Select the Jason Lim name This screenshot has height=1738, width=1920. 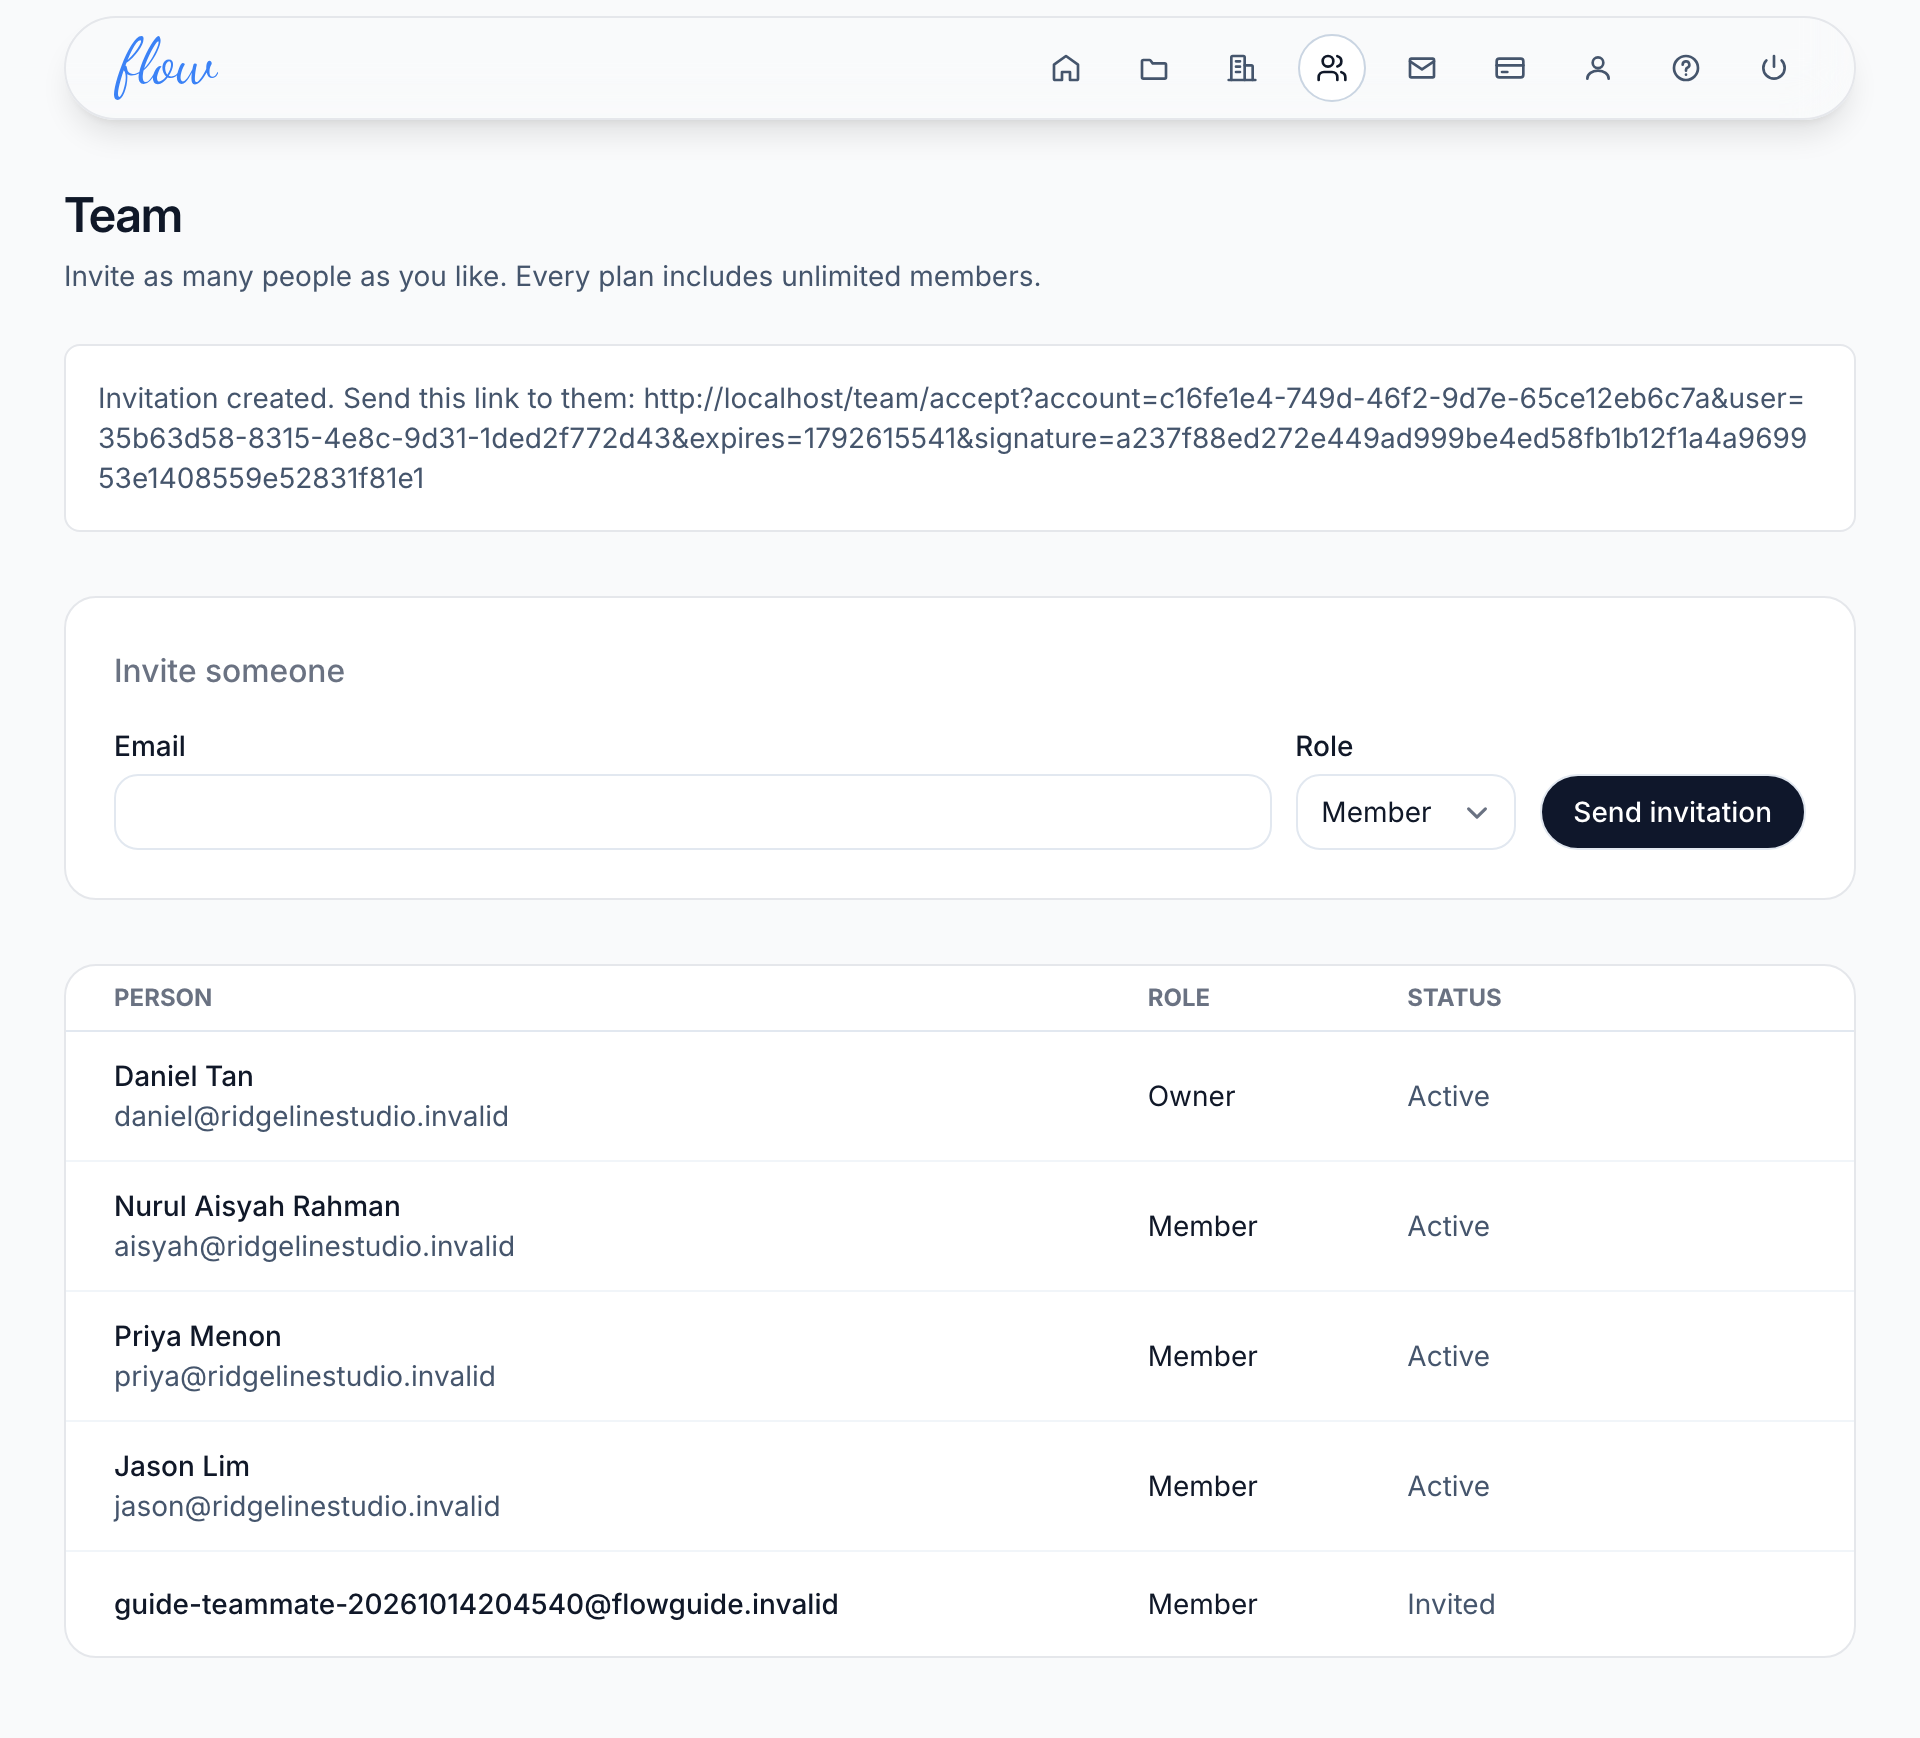(x=182, y=1466)
